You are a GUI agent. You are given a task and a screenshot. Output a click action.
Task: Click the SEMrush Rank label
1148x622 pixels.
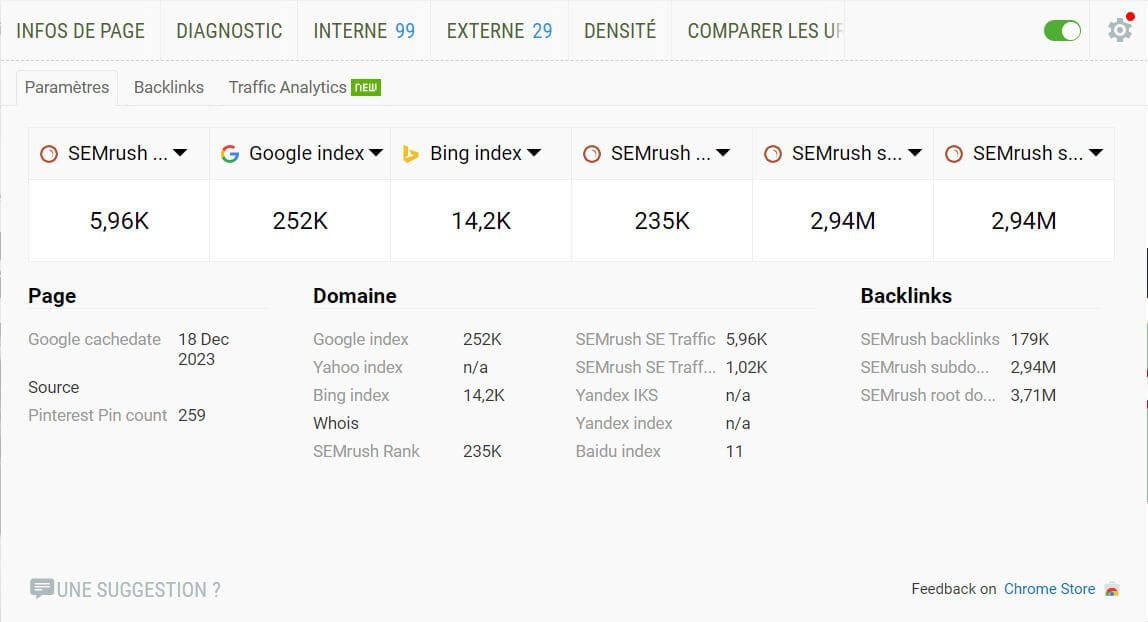point(367,451)
